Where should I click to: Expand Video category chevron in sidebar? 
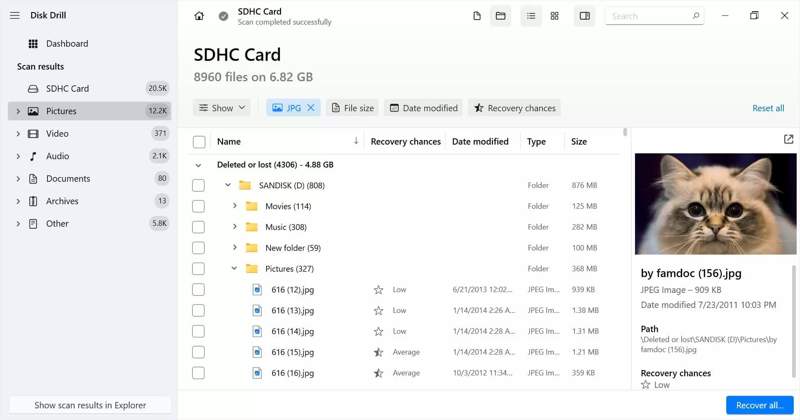(x=18, y=133)
